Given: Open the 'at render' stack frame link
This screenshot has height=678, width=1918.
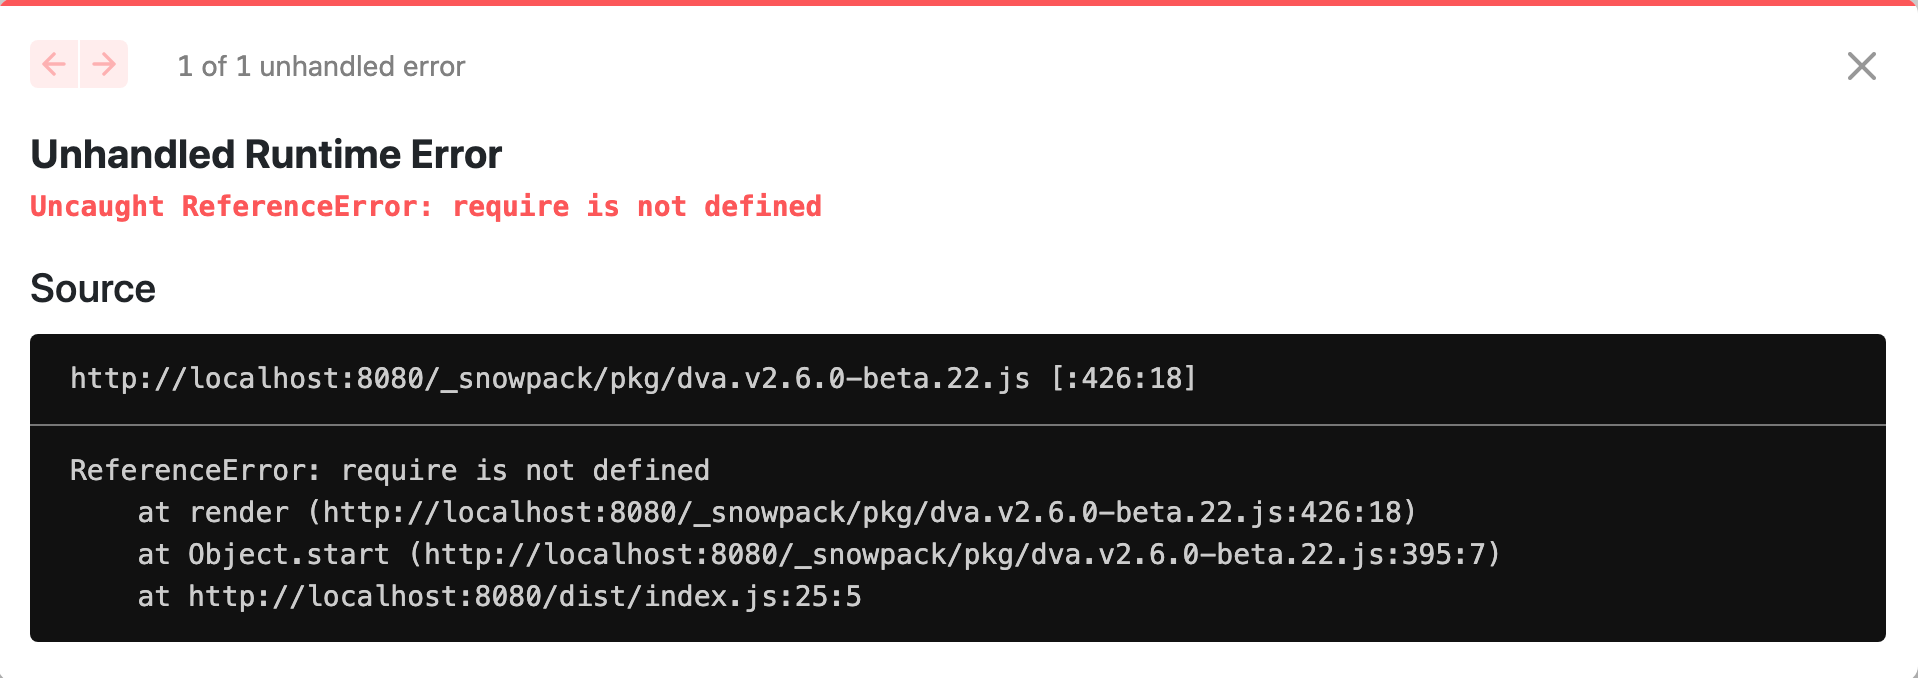Looking at the screenshot, I should pos(777,512).
